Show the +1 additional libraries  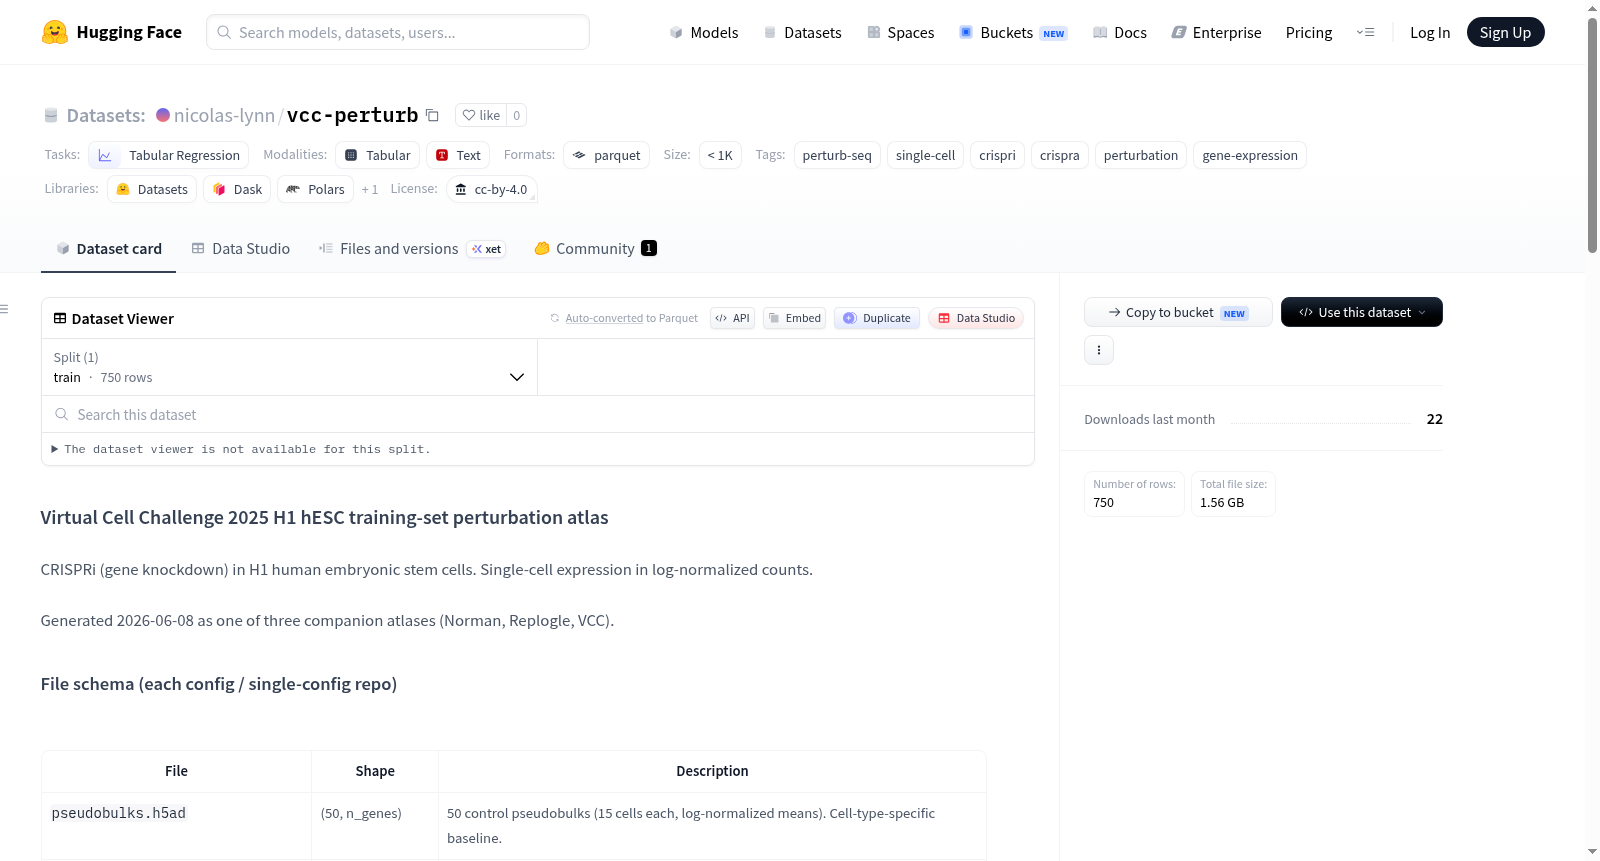370,189
